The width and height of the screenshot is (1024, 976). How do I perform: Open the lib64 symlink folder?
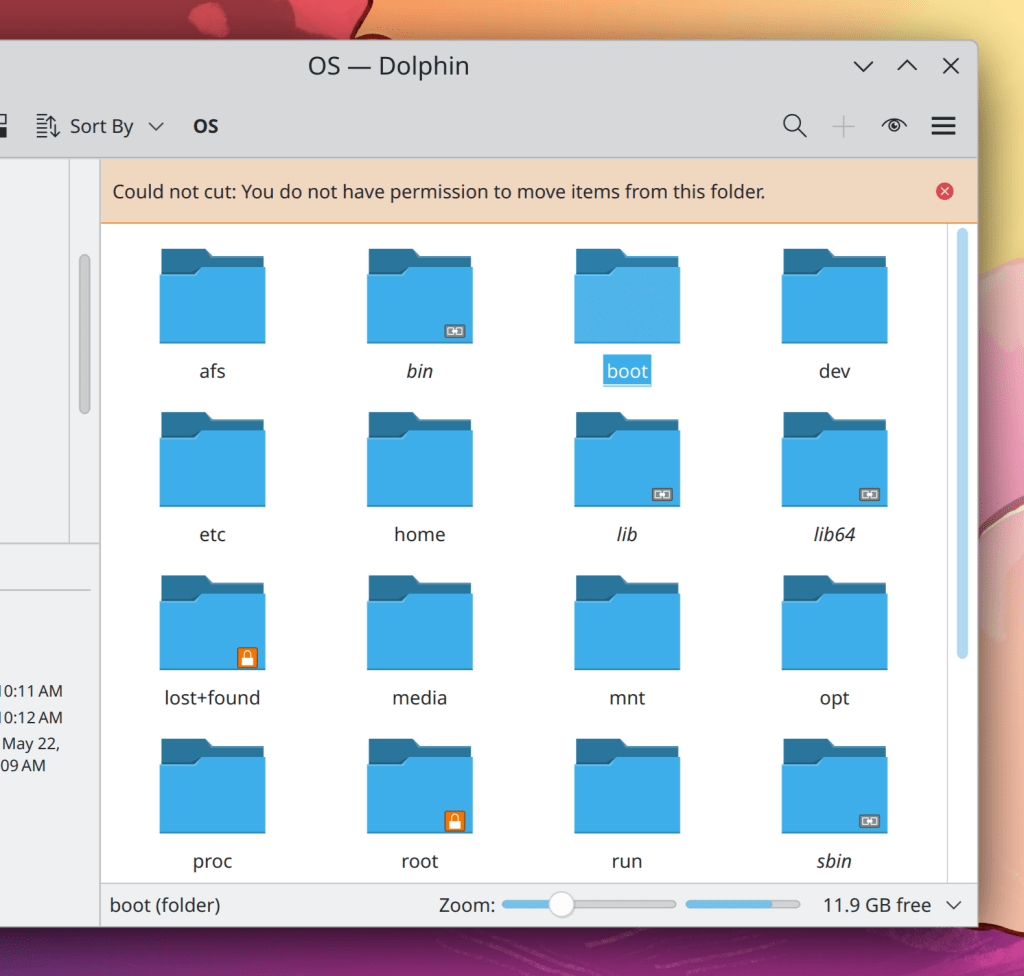pyautogui.click(x=834, y=459)
